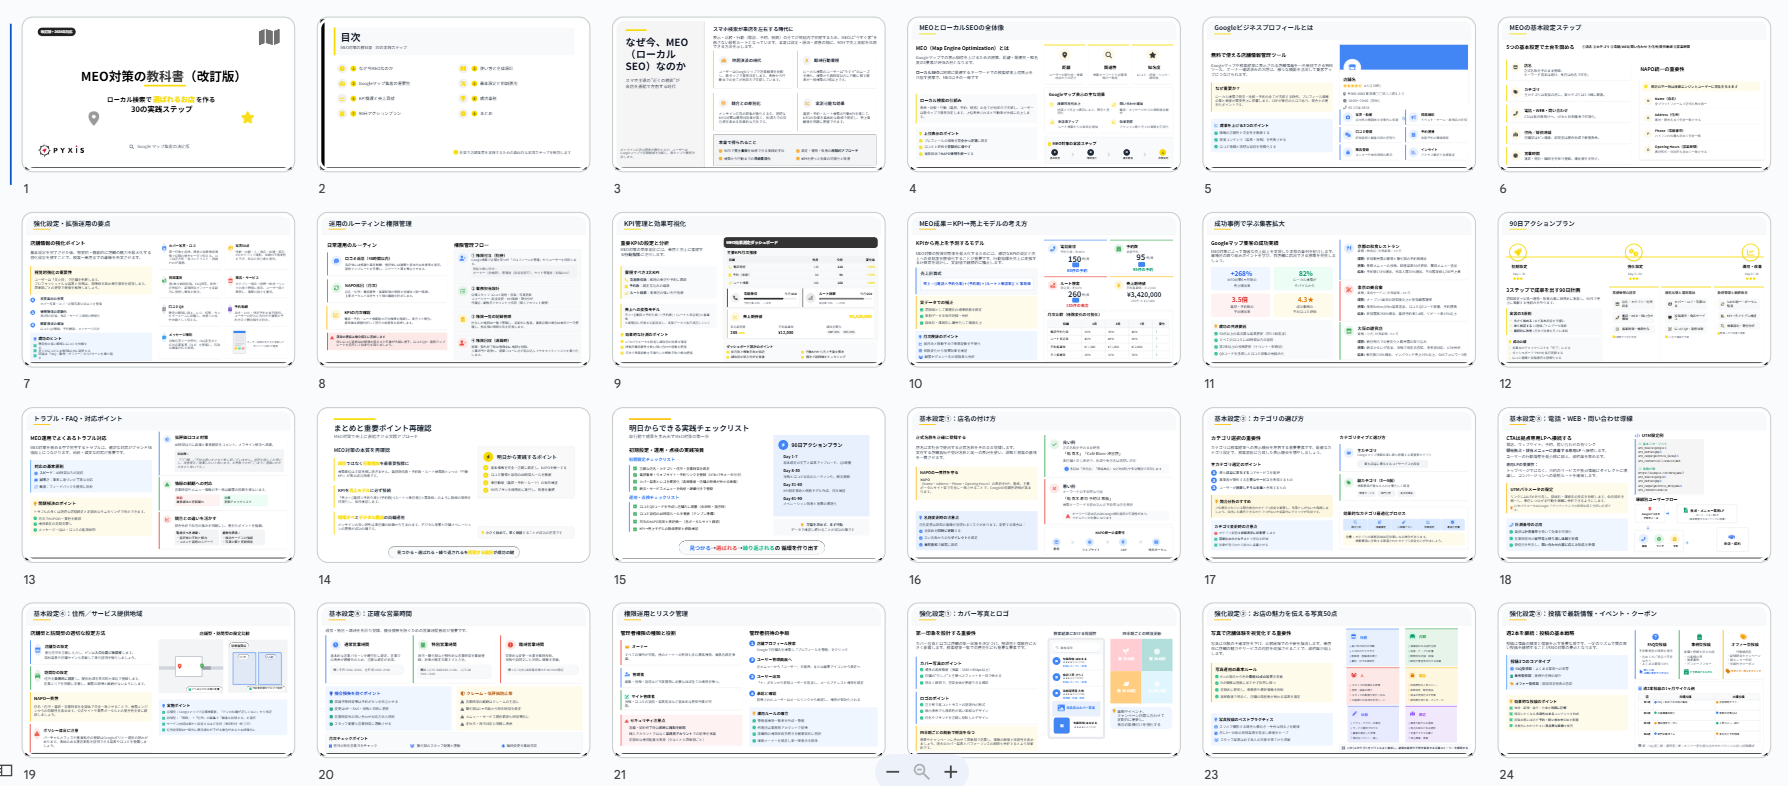Click the magnifier reset zoom icon
This screenshot has width=1788, height=786.
[x=921, y=772]
